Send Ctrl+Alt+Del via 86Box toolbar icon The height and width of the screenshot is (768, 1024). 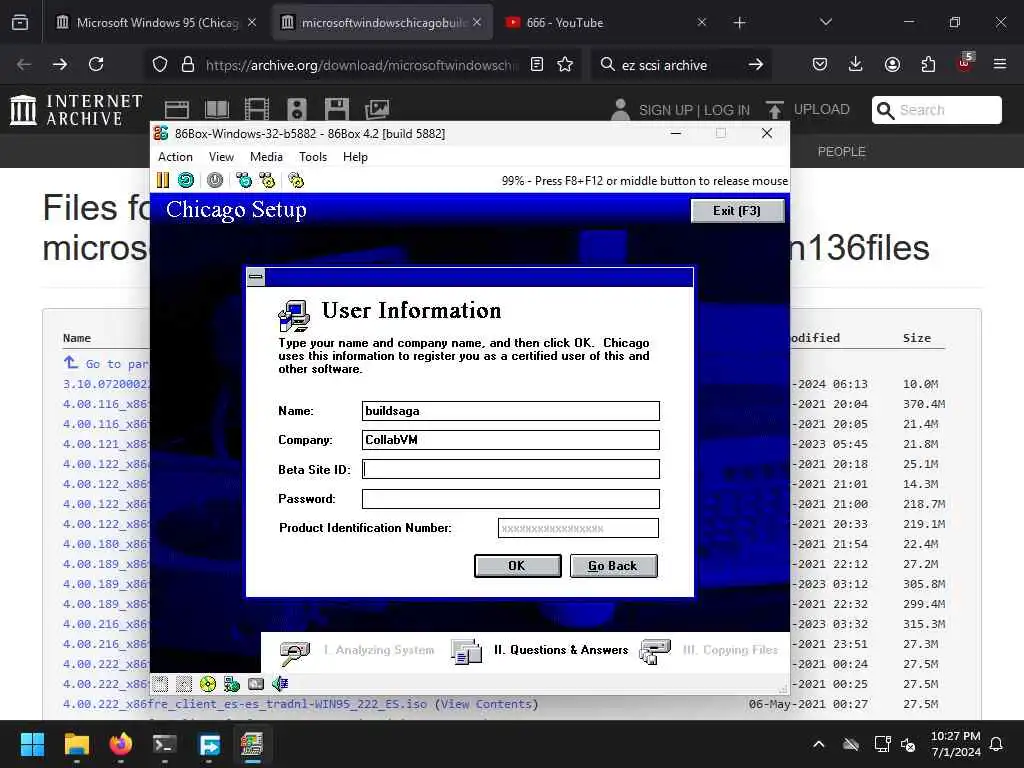tap(244, 180)
